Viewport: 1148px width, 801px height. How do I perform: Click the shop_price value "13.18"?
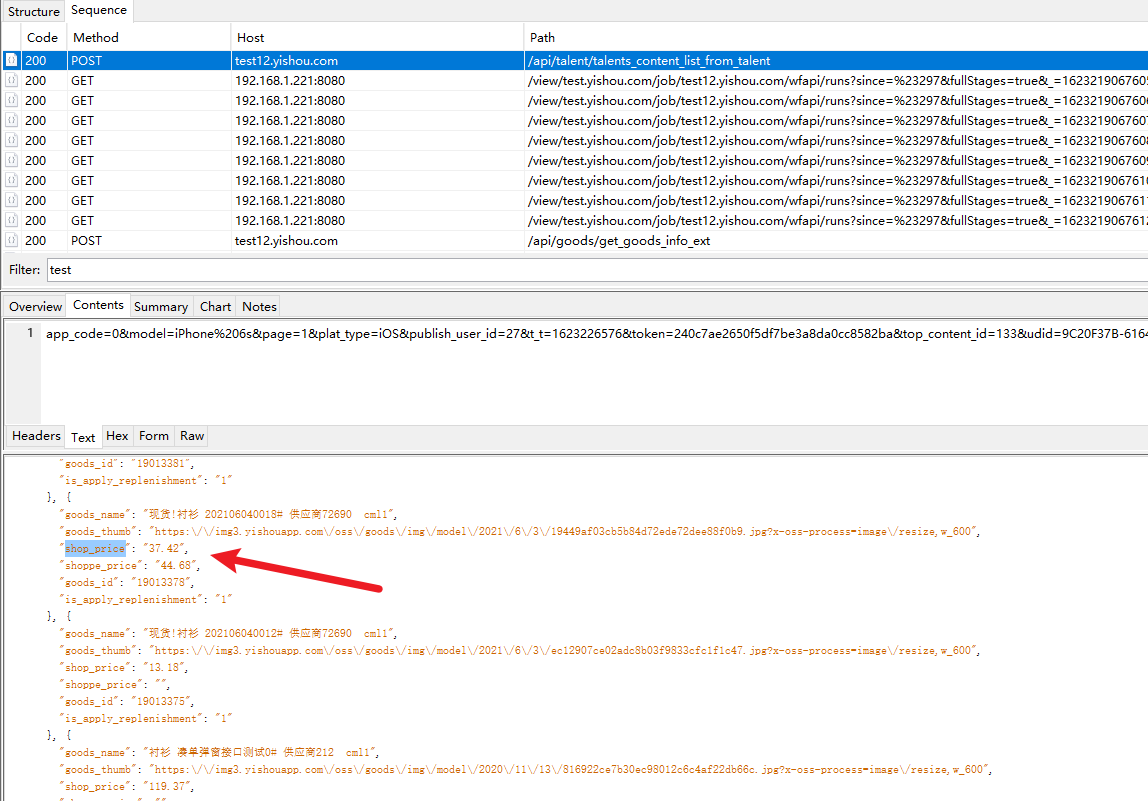(164, 667)
